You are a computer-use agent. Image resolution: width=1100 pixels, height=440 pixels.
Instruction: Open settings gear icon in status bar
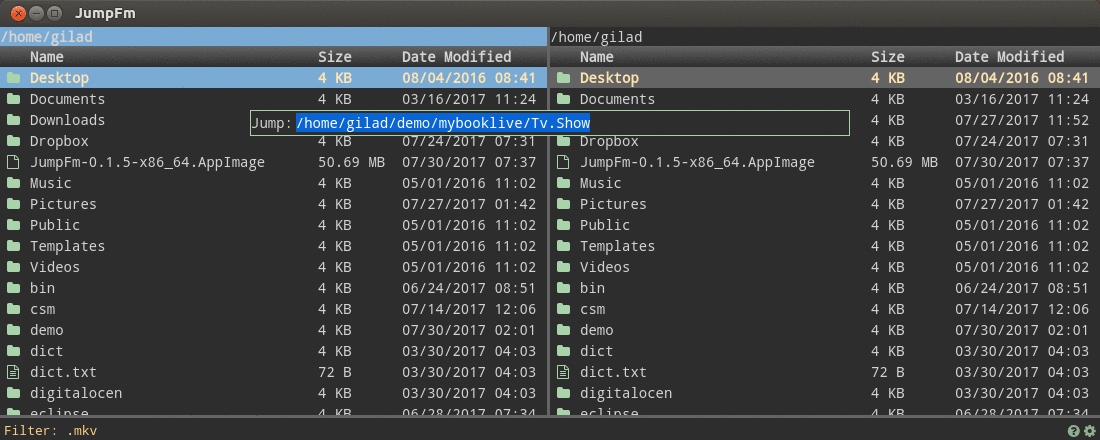[1089, 431]
